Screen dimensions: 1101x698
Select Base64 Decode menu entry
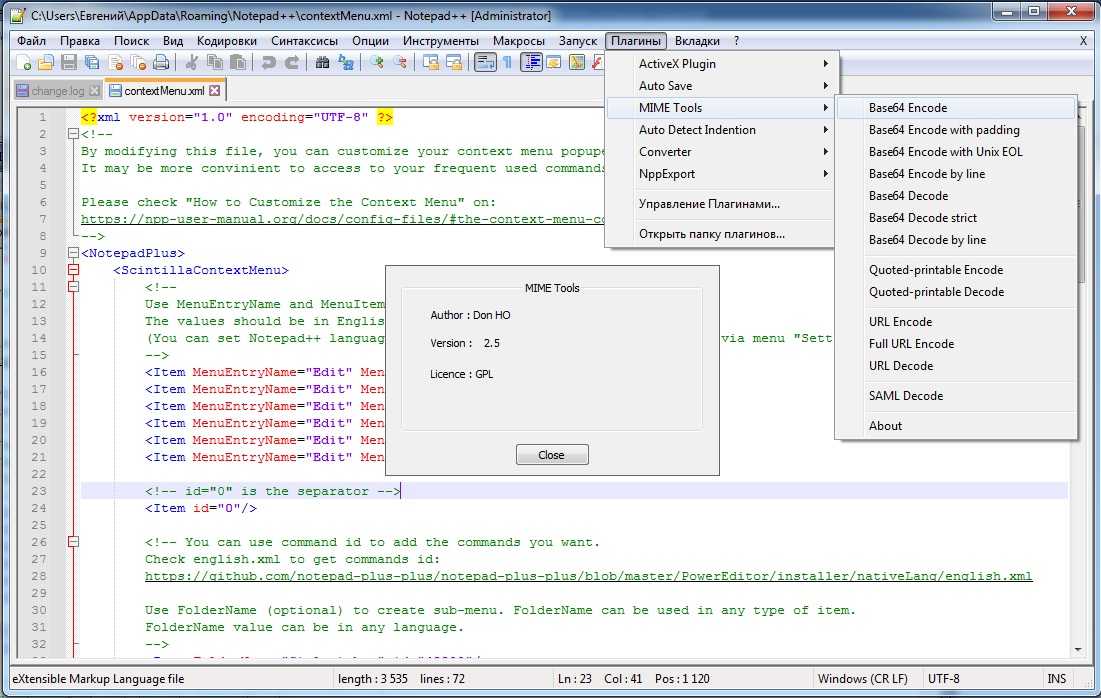pos(908,196)
